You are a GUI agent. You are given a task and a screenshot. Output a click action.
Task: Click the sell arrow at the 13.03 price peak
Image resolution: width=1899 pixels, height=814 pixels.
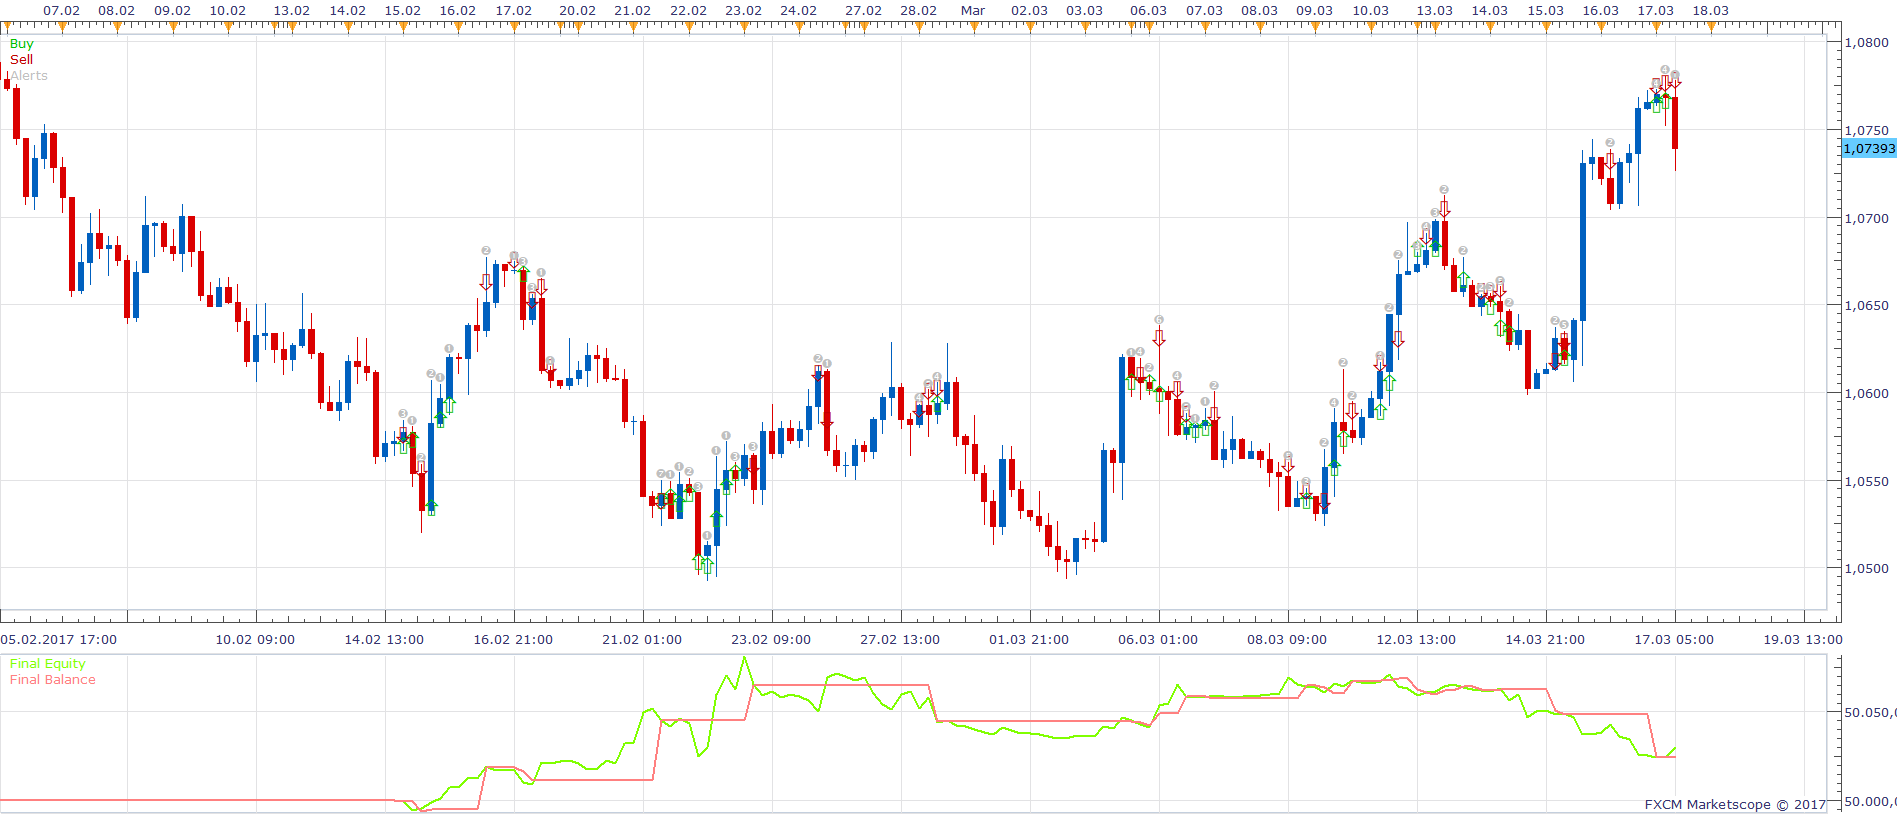point(1444,208)
